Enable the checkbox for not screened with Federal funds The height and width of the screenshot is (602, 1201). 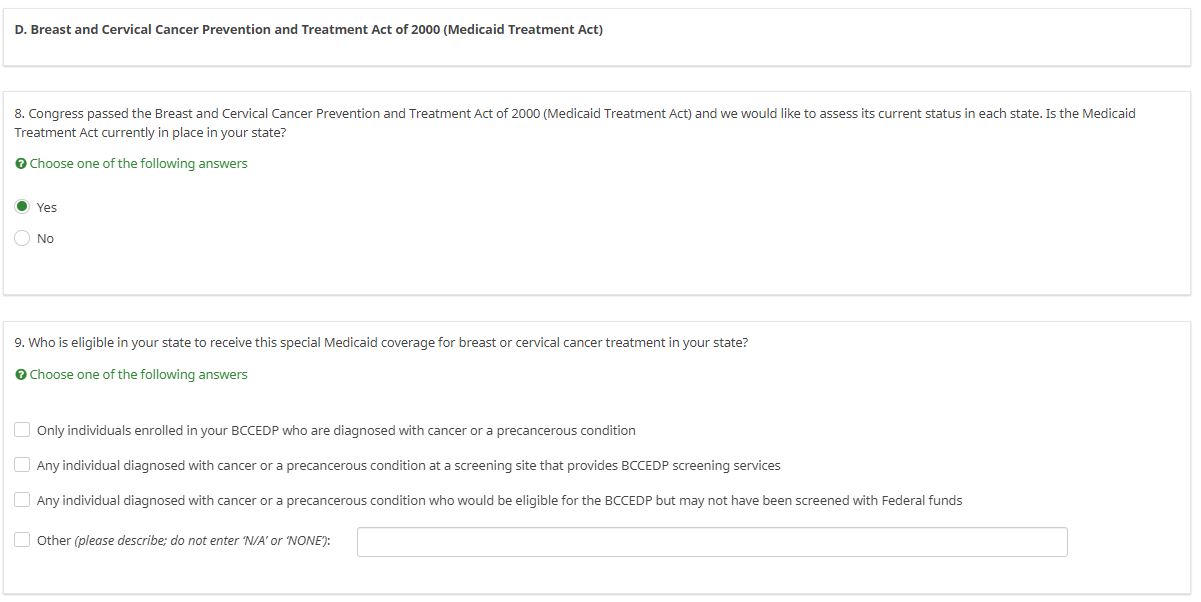pos(22,500)
